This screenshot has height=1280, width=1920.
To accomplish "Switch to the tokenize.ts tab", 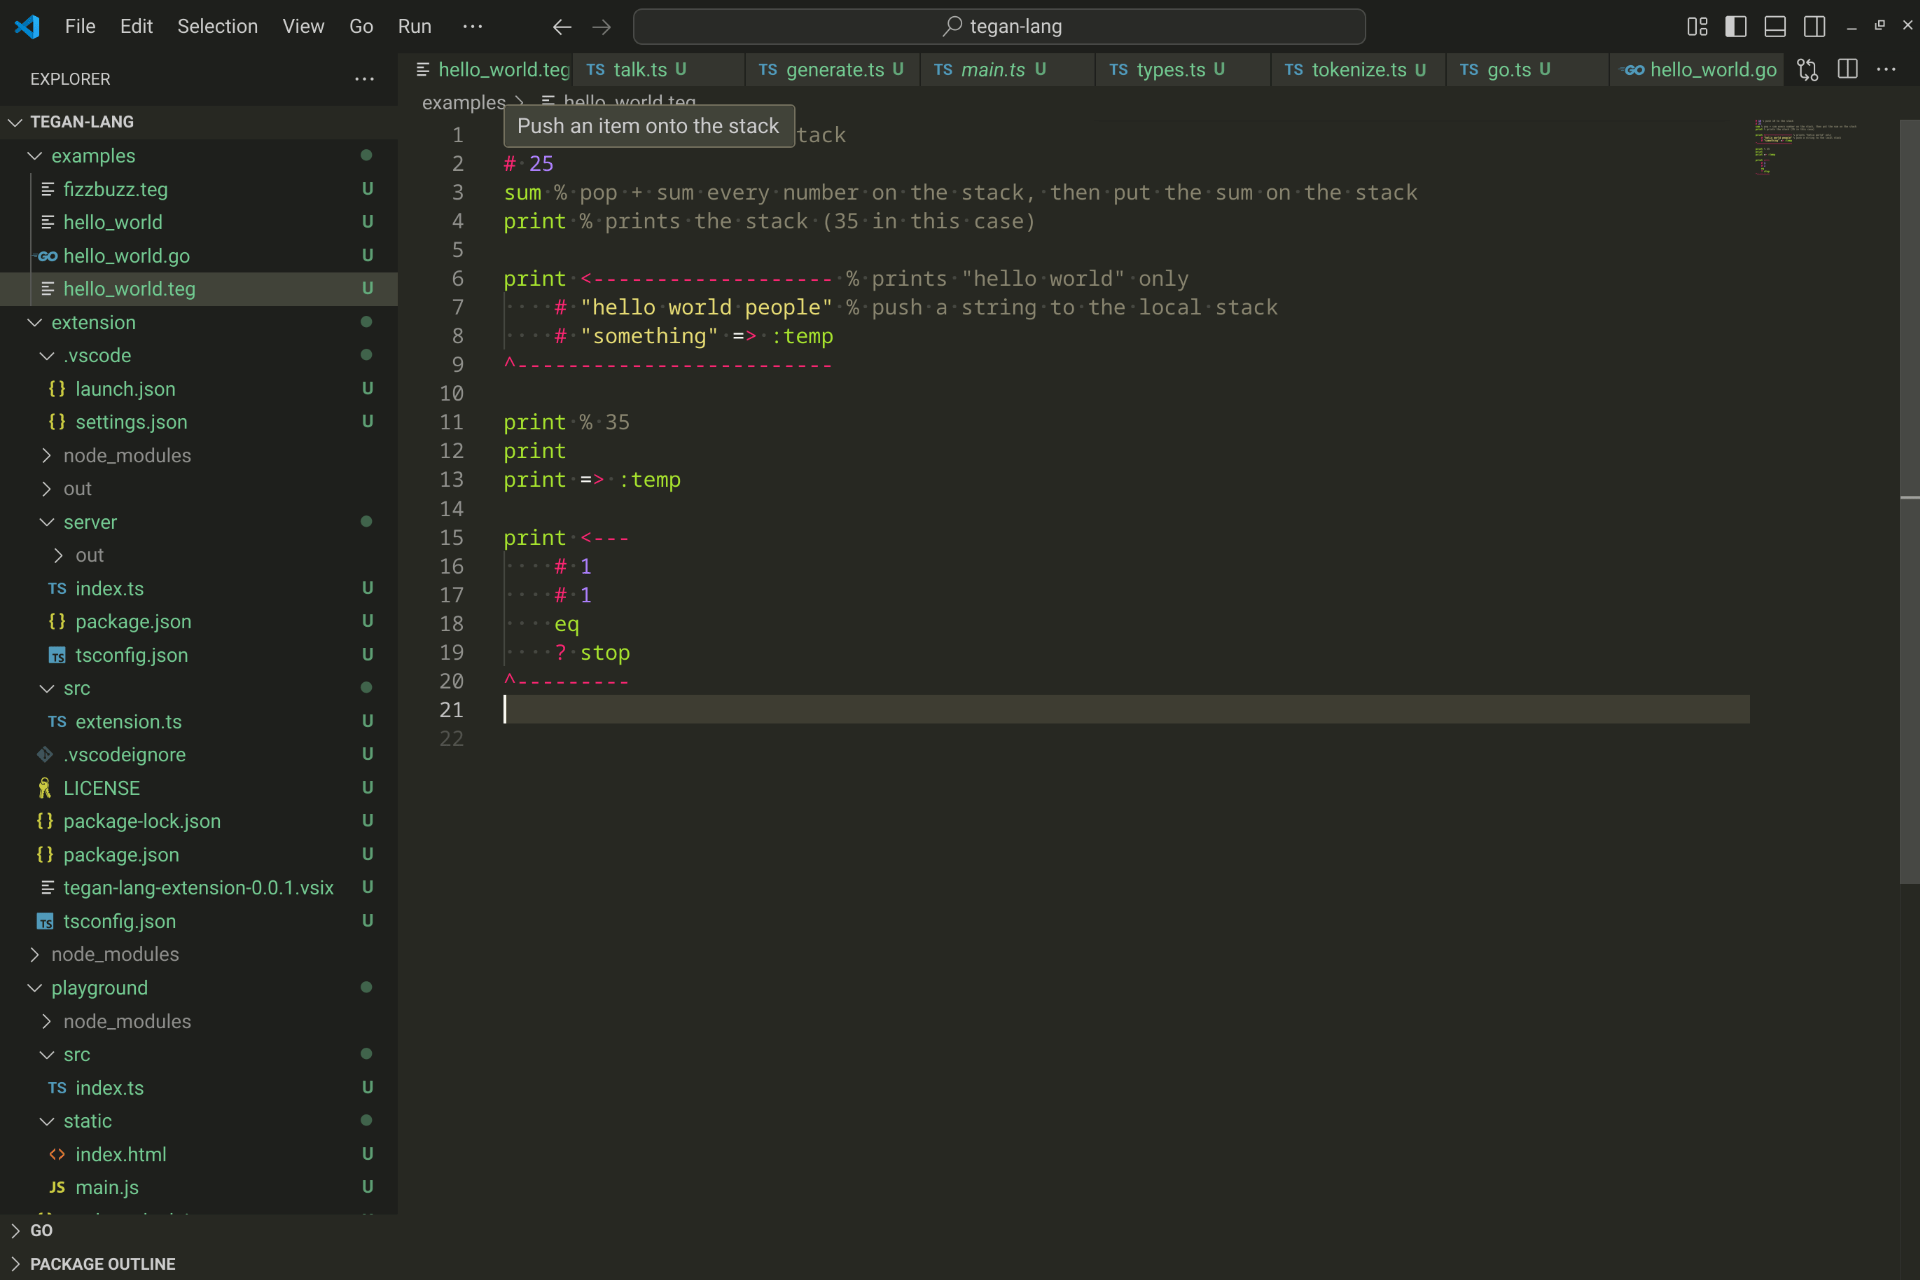I will [x=1357, y=70].
